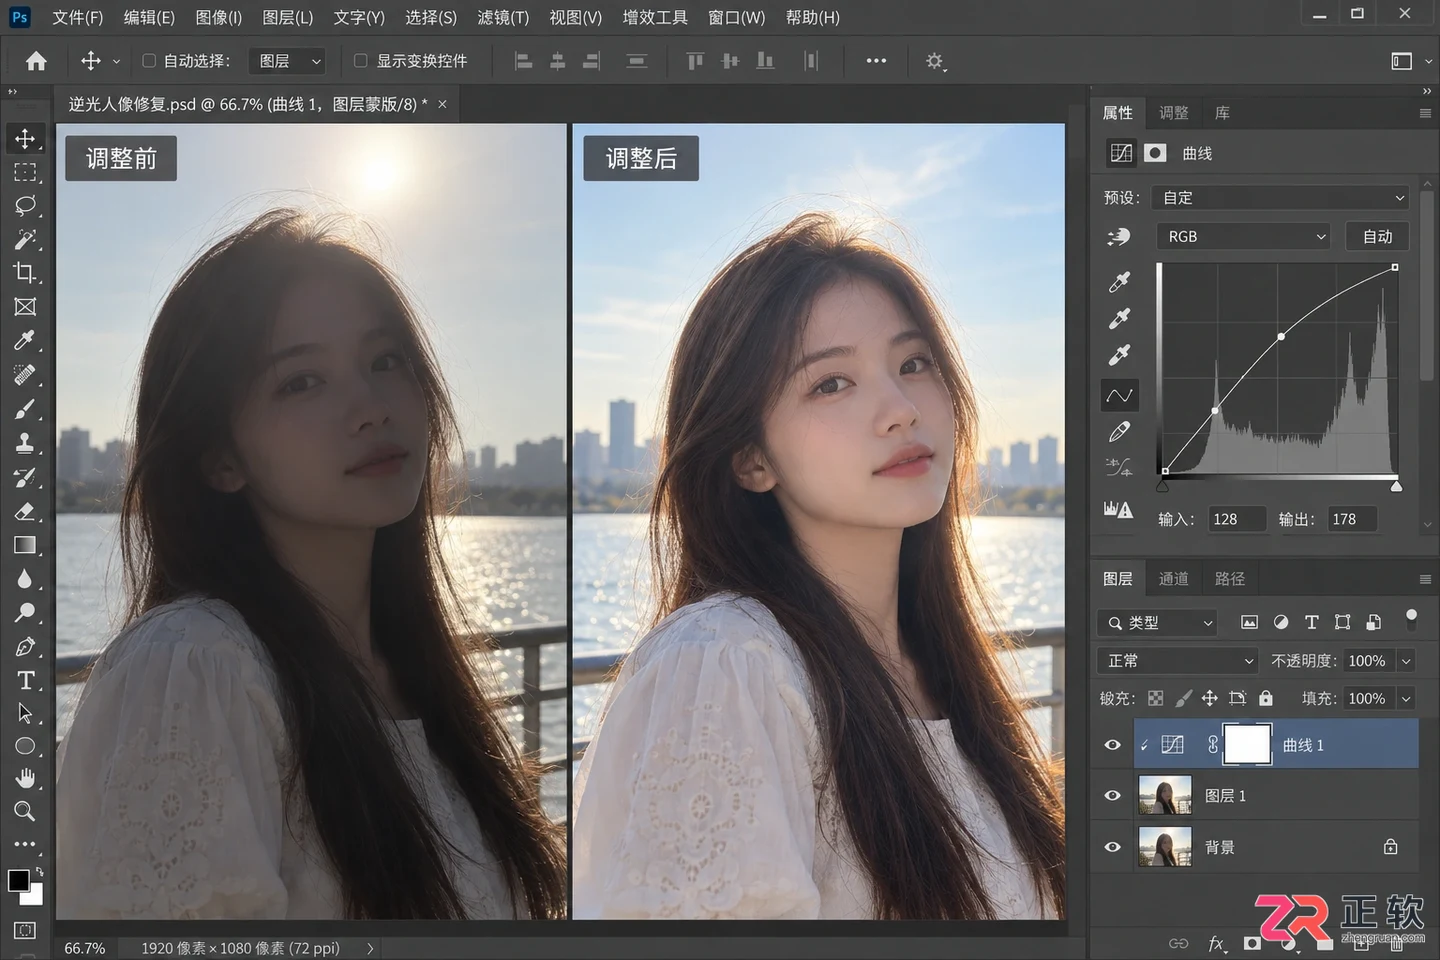Open the 图层 auto-select target dropdown
1440x960 pixels.
click(286, 61)
